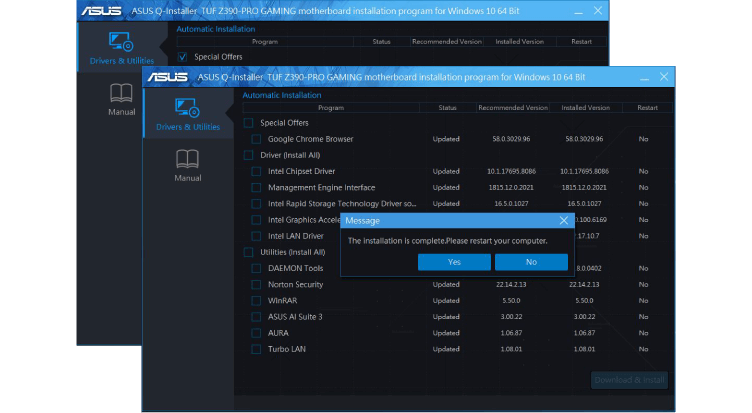Toggle Special Offers group checkbox in front window

tap(248, 123)
